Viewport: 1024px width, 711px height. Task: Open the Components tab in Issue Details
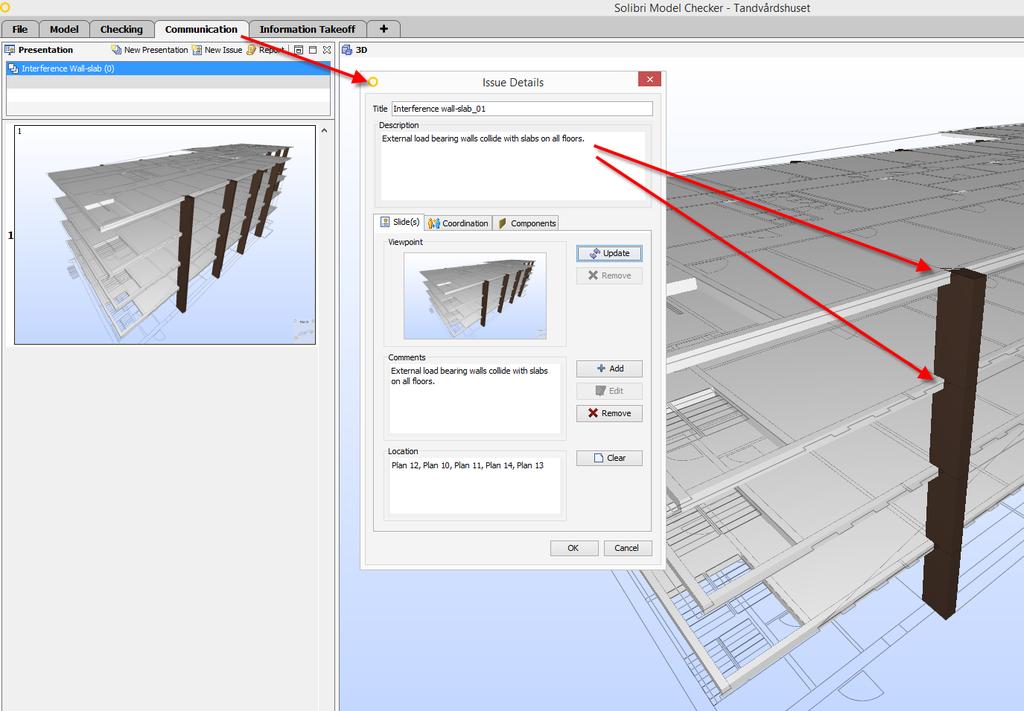tap(526, 223)
